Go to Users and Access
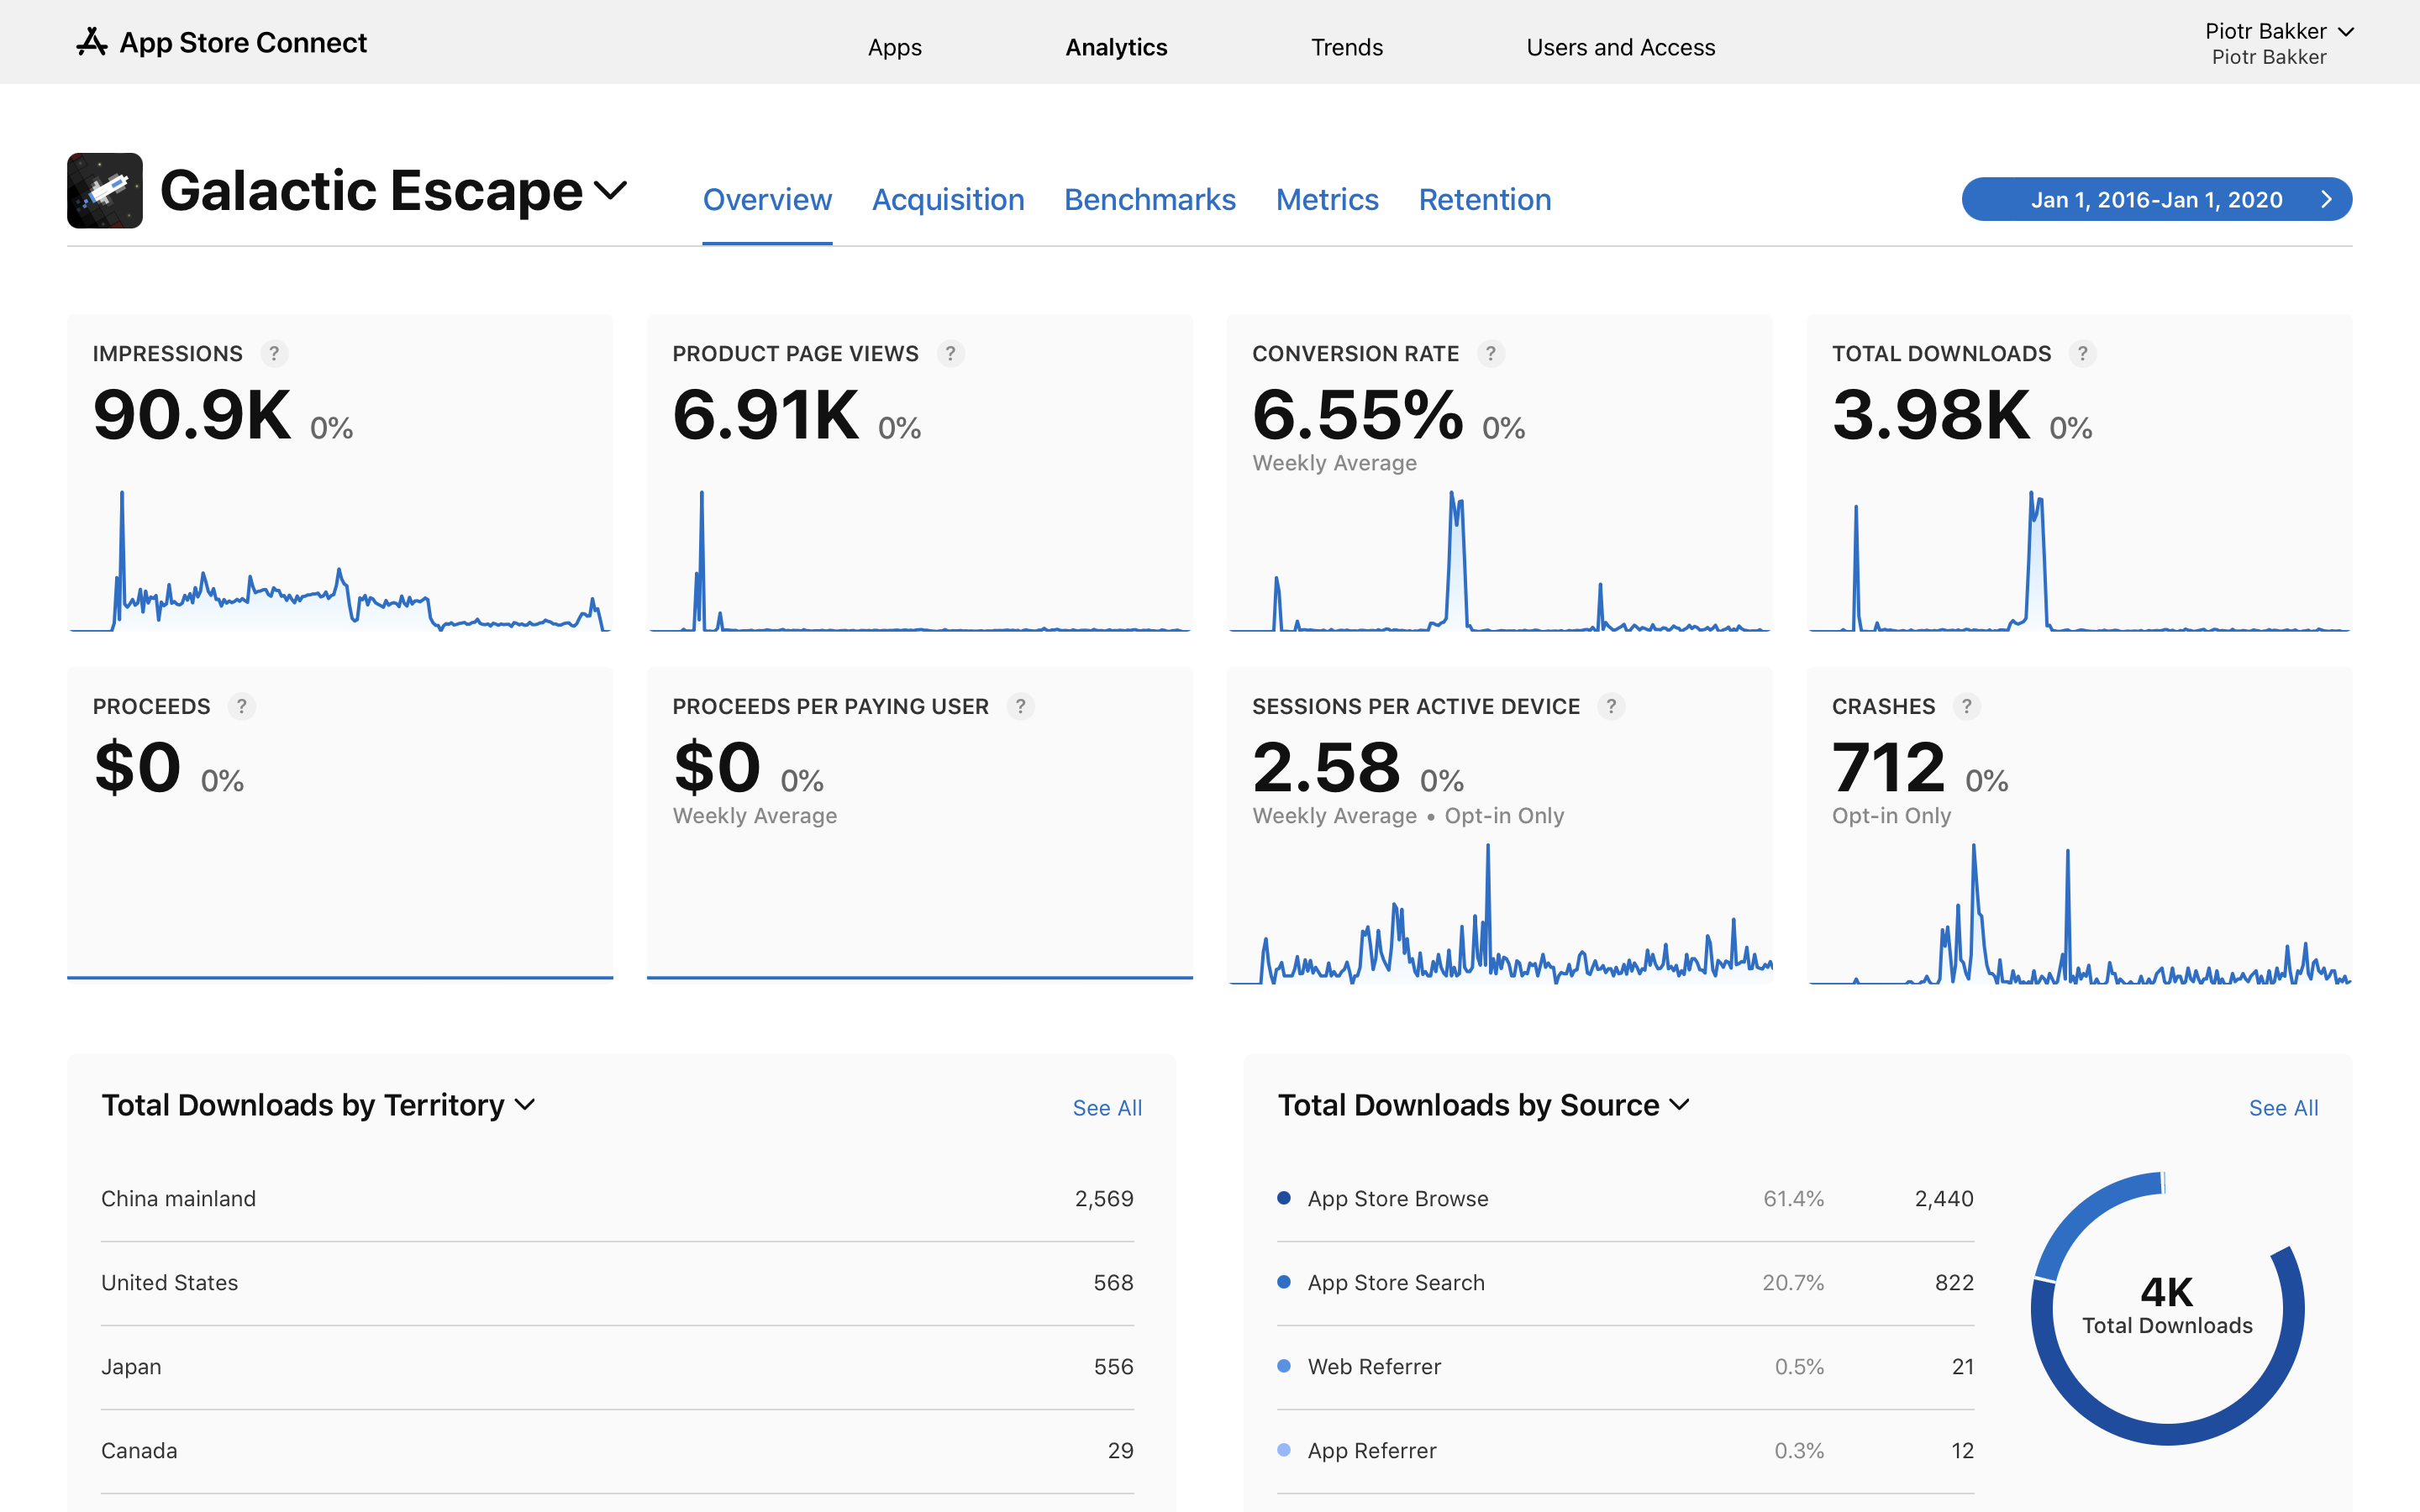The image size is (2420, 1512). tap(1621, 47)
